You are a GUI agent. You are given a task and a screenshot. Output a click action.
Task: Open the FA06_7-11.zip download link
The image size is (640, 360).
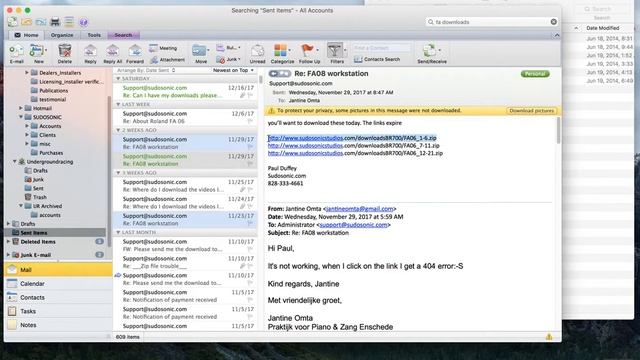353,146
